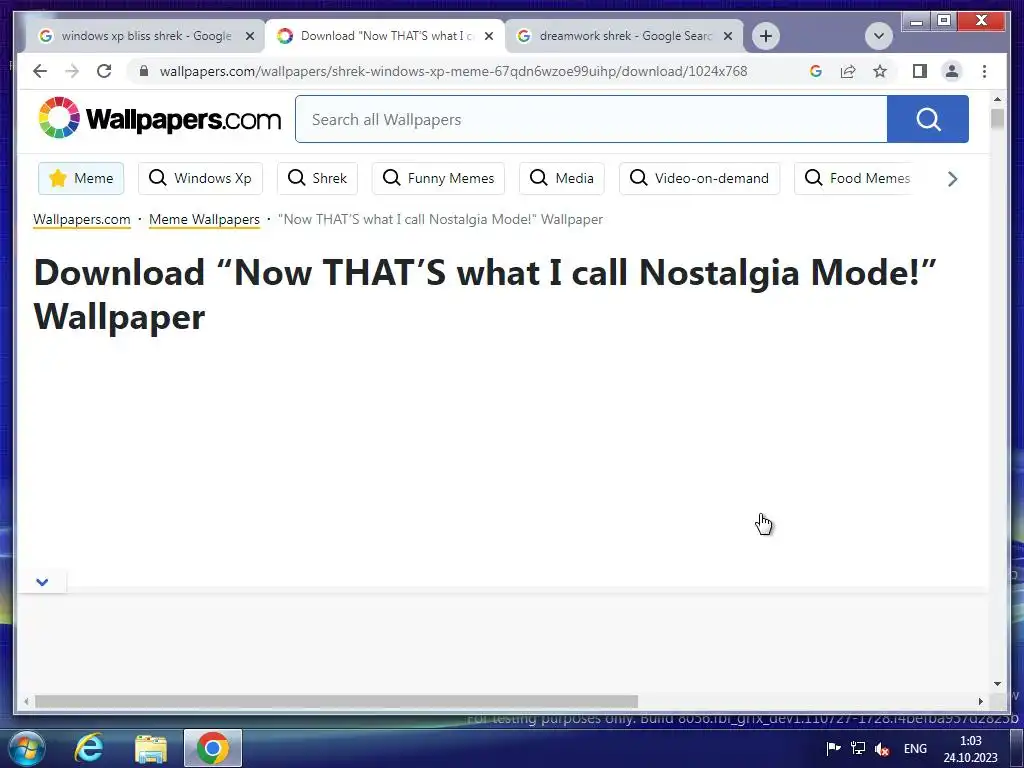Click the Download wallpaper page heading
The width and height of the screenshot is (1024, 768).
coord(485,294)
